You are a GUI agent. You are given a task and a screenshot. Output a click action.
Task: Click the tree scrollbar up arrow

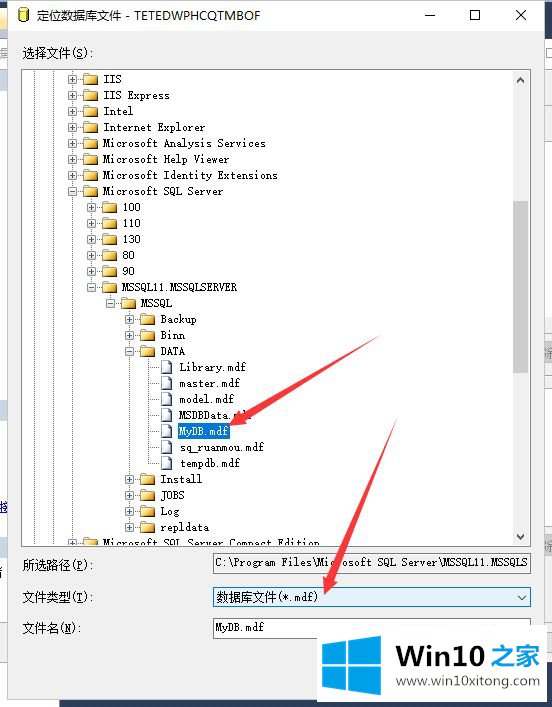pos(520,81)
